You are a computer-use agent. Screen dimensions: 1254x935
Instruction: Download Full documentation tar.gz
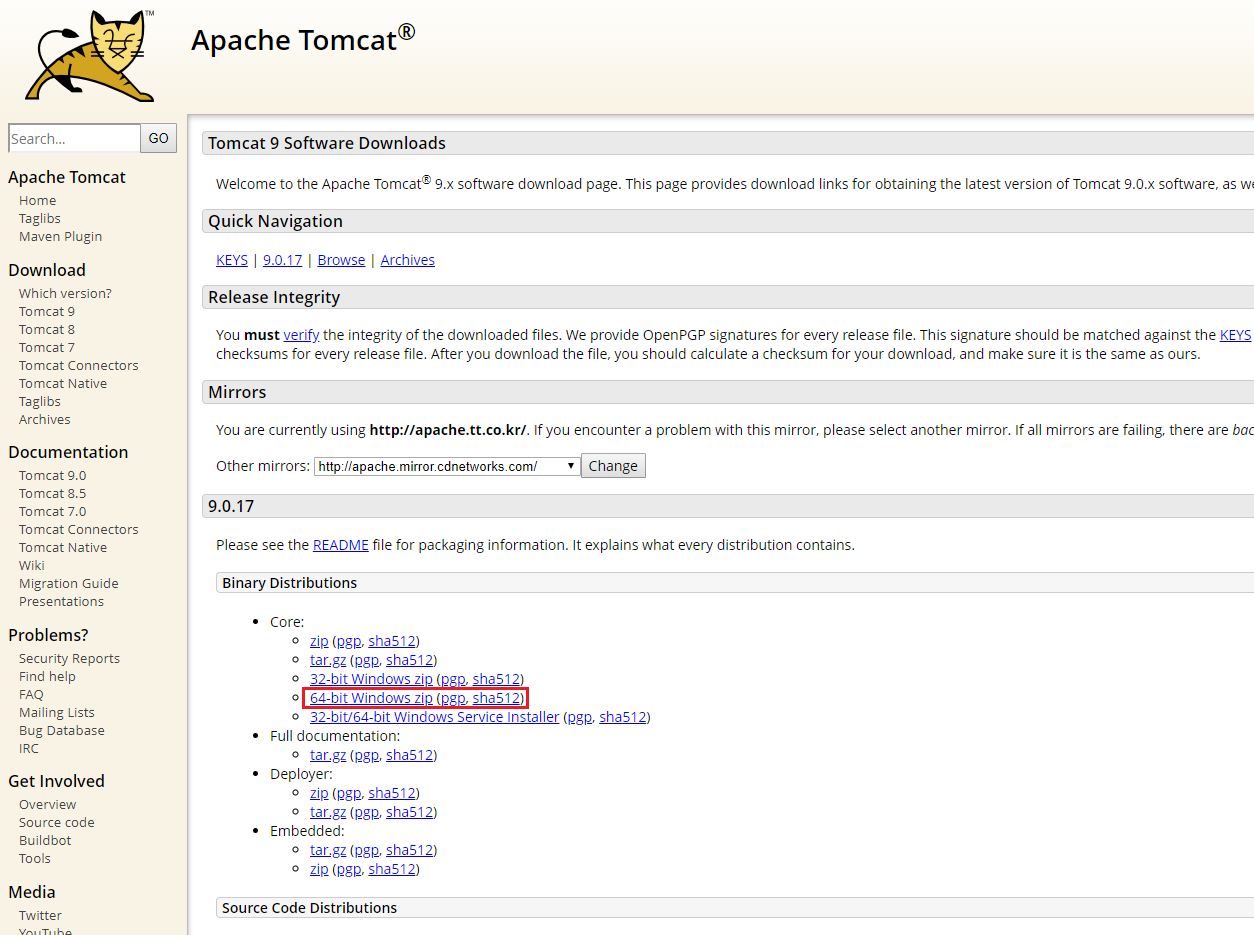click(328, 755)
